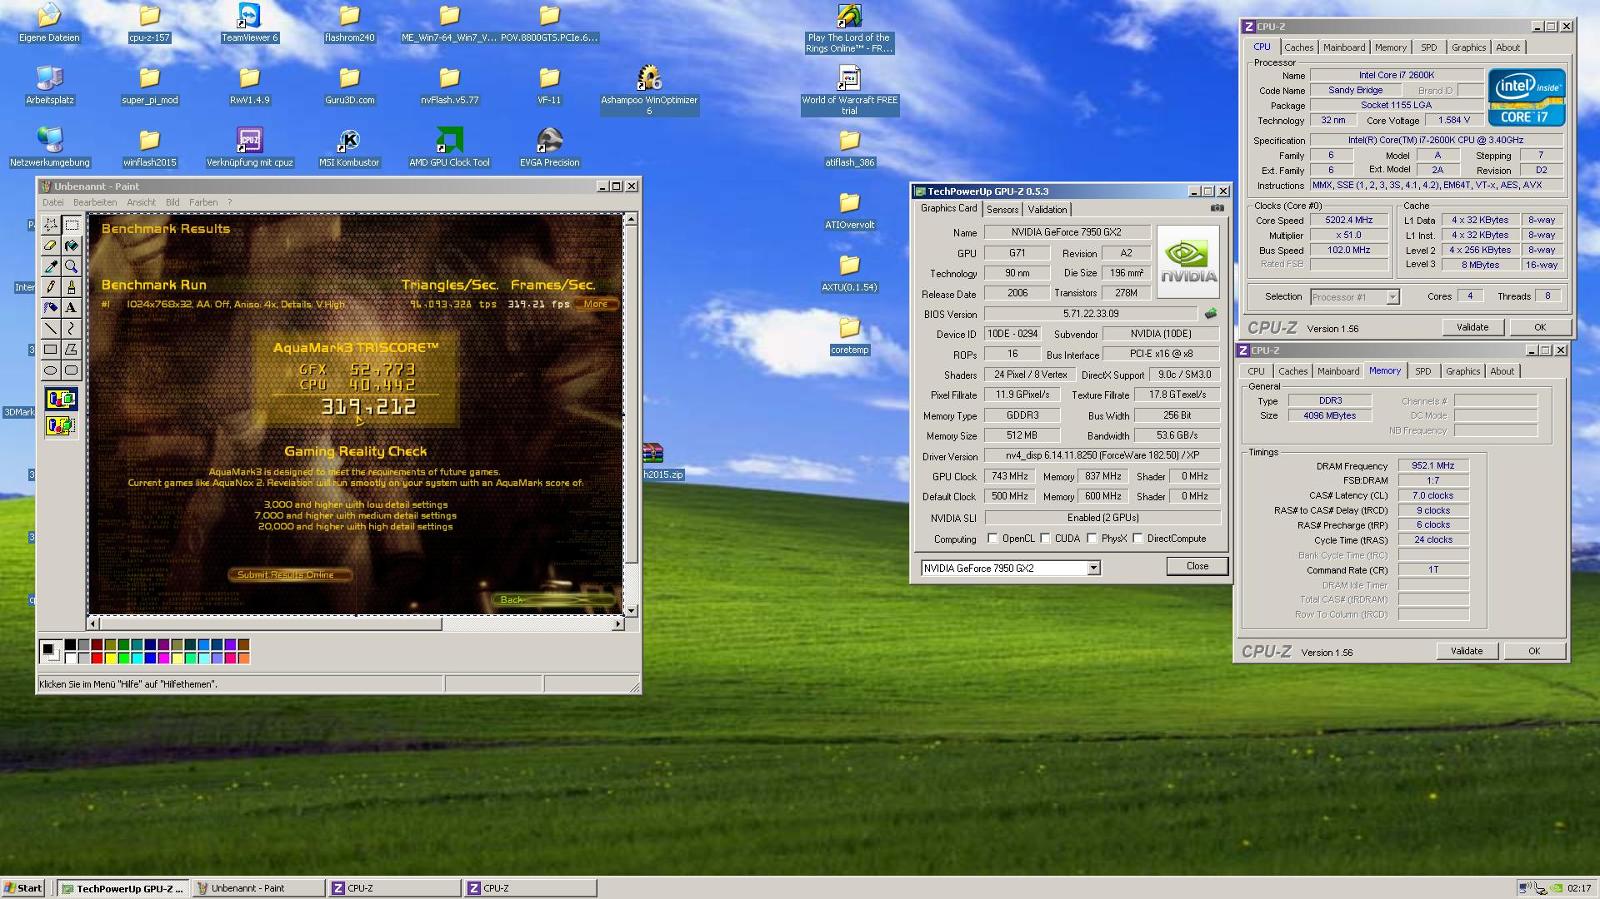Image resolution: width=1600 pixels, height=899 pixels.
Task: Switch to the Sensors tab in GPU-Z
Action: pyautogui.click(x=1002, y=209)
